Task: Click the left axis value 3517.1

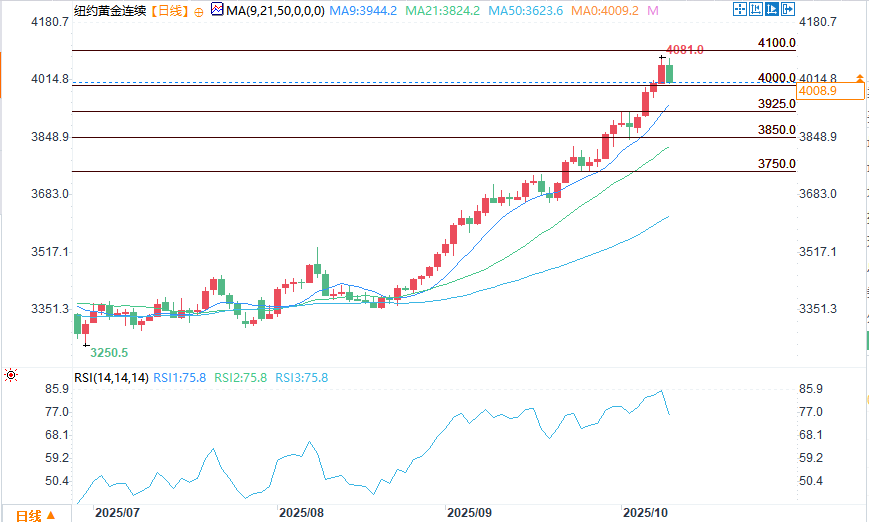Action: coord(50,252)
